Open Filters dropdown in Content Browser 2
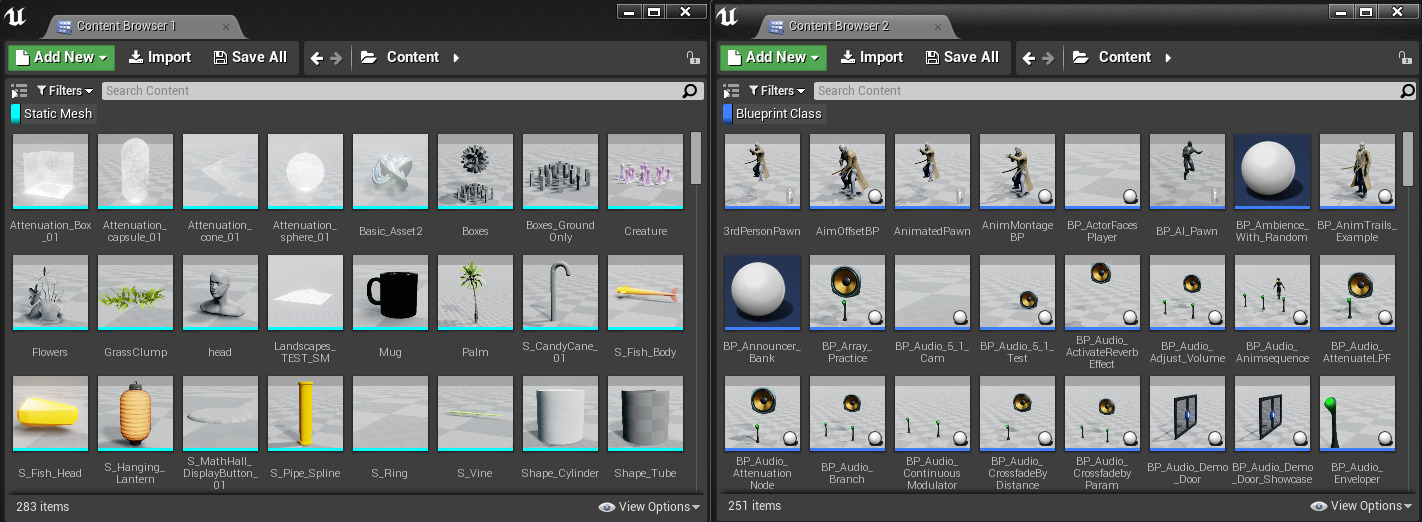1422x522 pixels. click(777, 90)
